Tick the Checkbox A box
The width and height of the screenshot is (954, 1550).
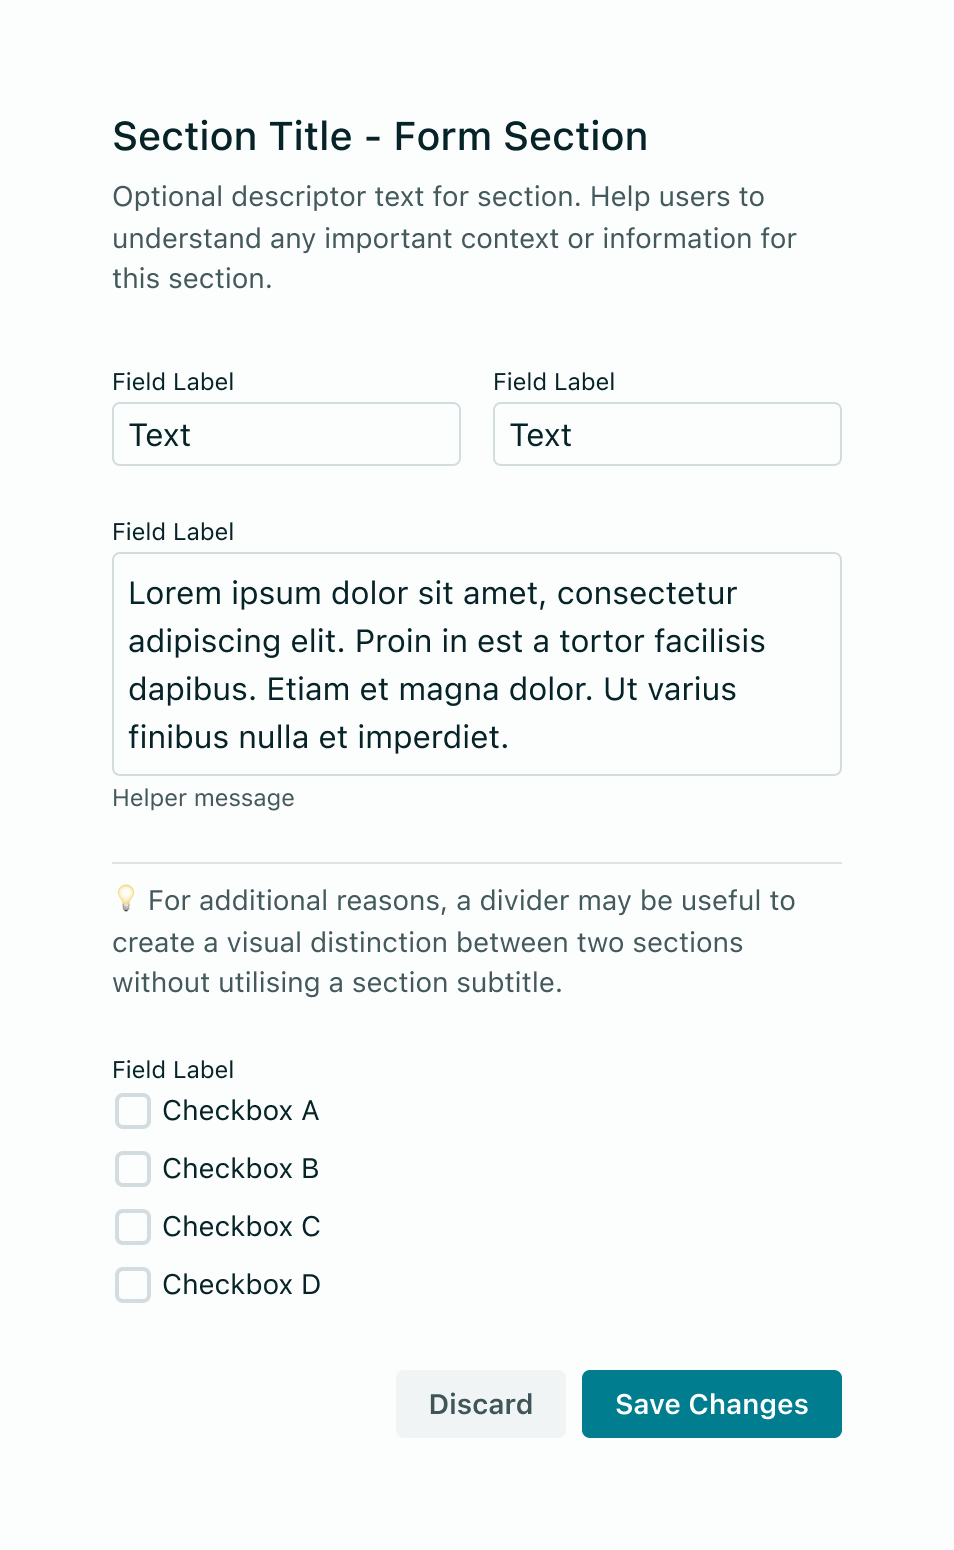tap(133, 1111)
